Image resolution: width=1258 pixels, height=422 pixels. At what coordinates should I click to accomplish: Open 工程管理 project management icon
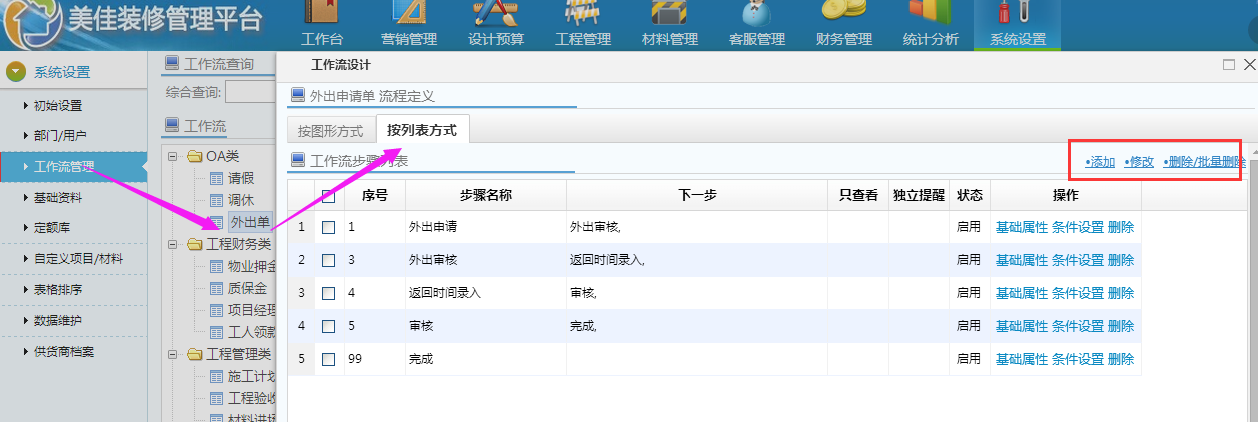click(582, 14)
